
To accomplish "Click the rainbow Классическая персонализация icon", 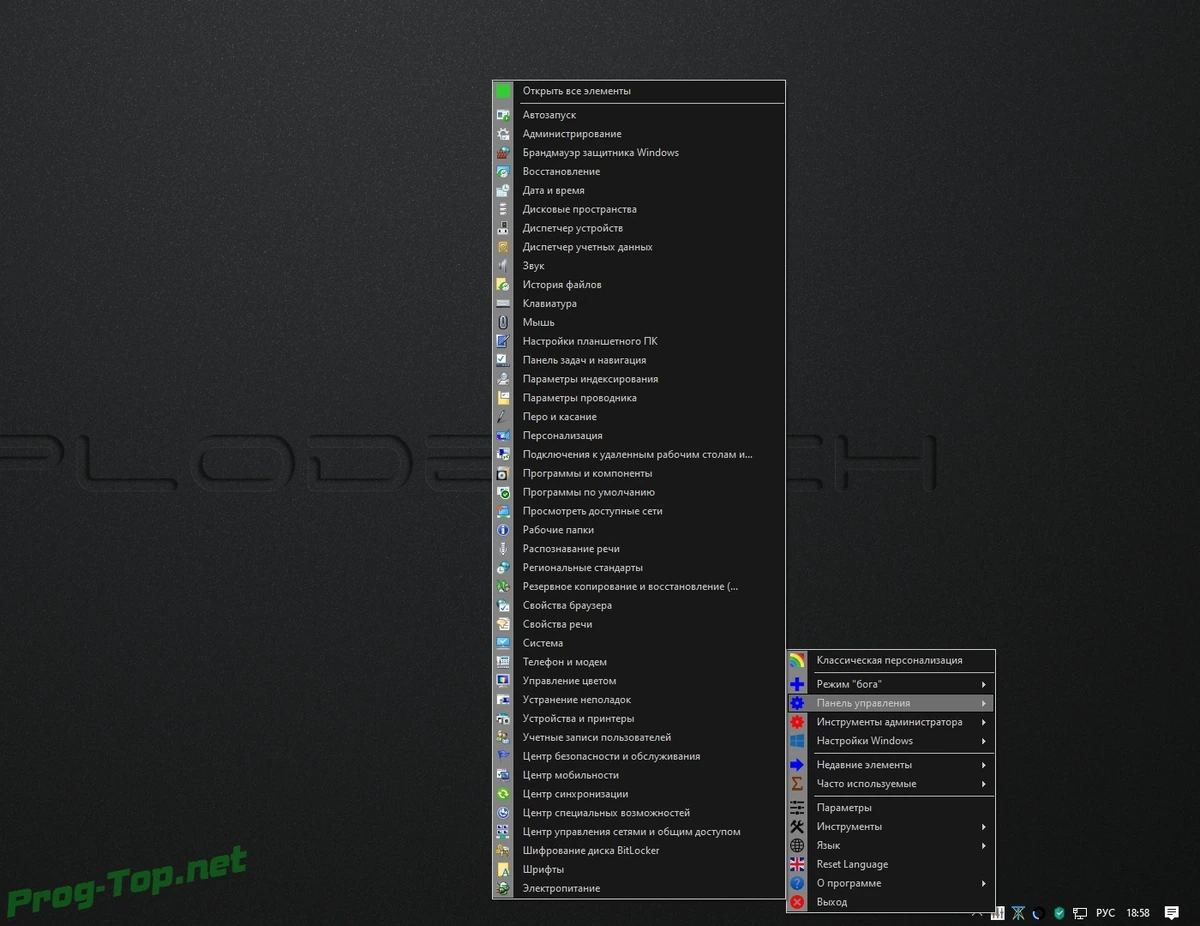I will coord(797,660).
